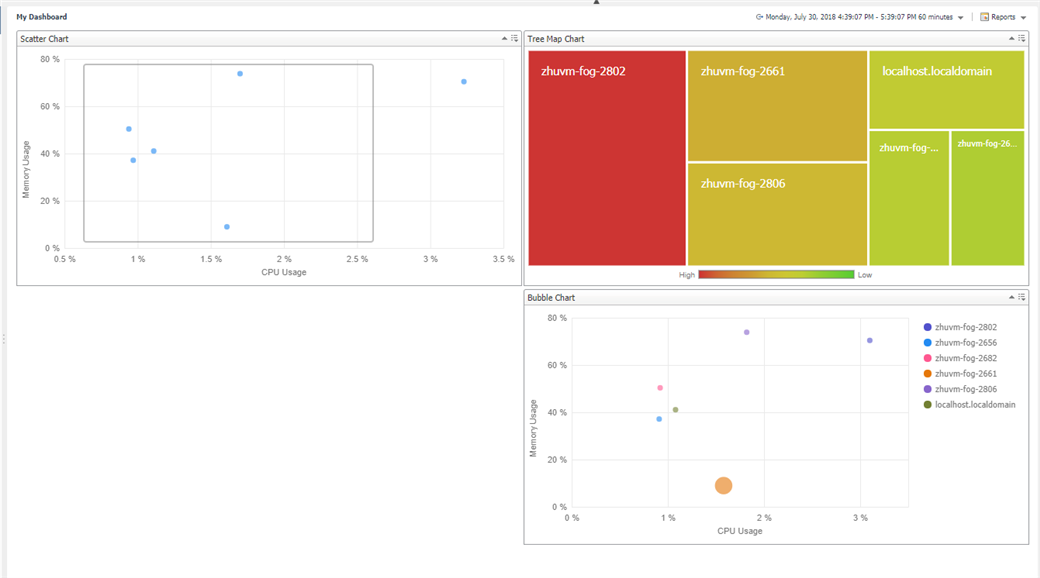This screenshot has width=1040, height=578.
Task: Toggle zhuvm-fog-2806 legend entry in Bubble Chart
Action: [x=960, y=389]
